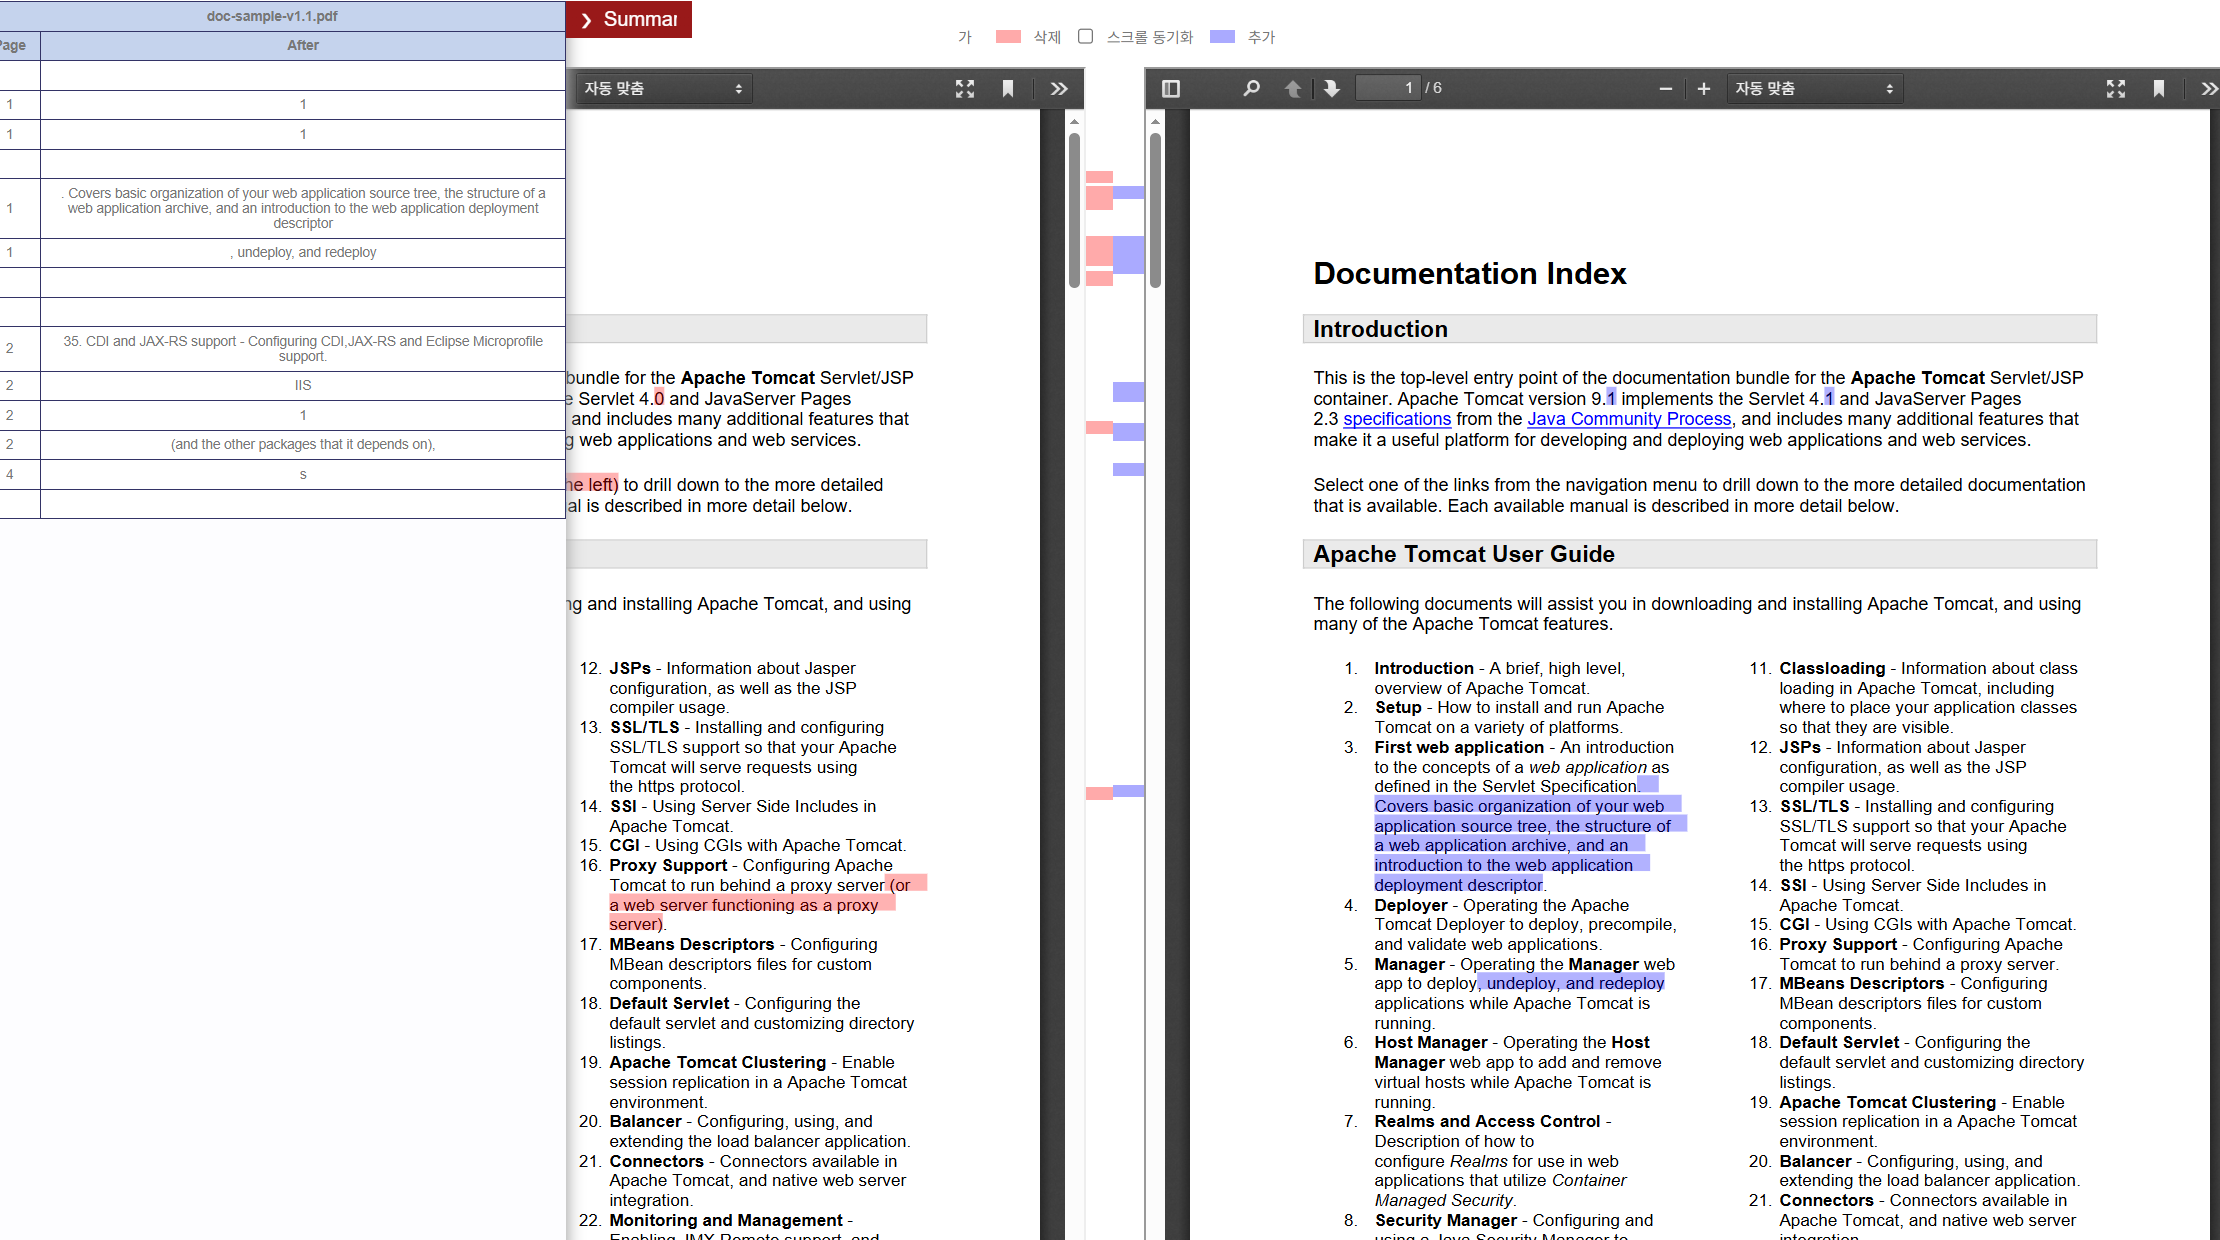The height and width of the screenshot is (1240, 2220).
Task: Enable the 스크롤 동기화 checkbox
Action: click(1085, 37)
